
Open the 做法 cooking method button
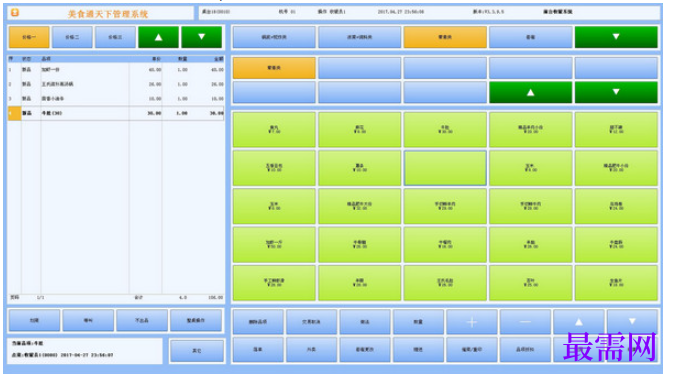(365, 322)
